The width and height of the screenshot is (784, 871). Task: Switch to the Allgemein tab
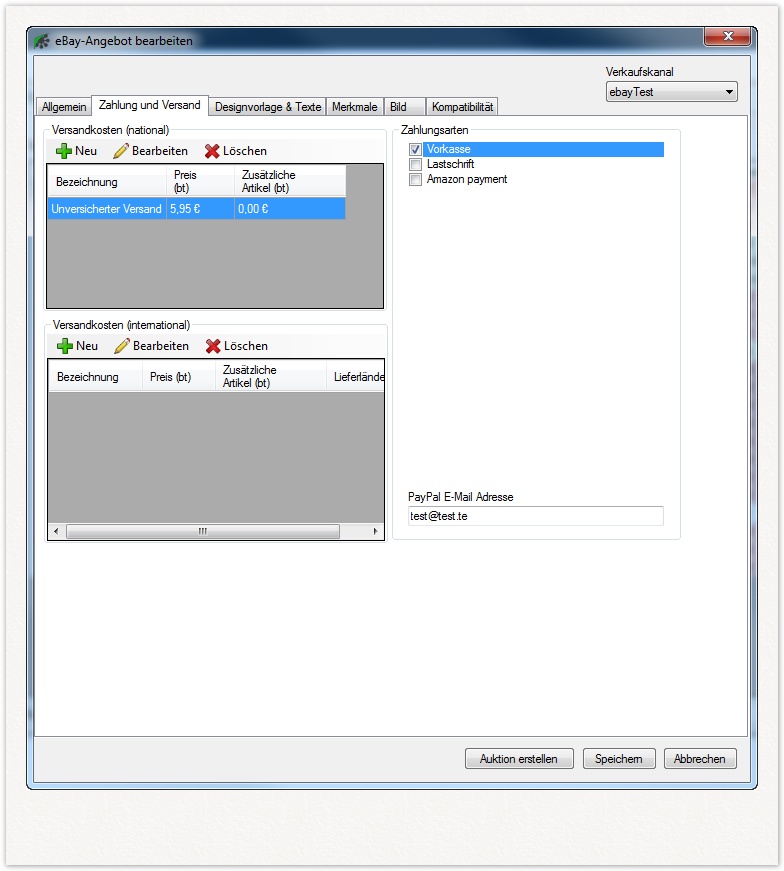64,107
